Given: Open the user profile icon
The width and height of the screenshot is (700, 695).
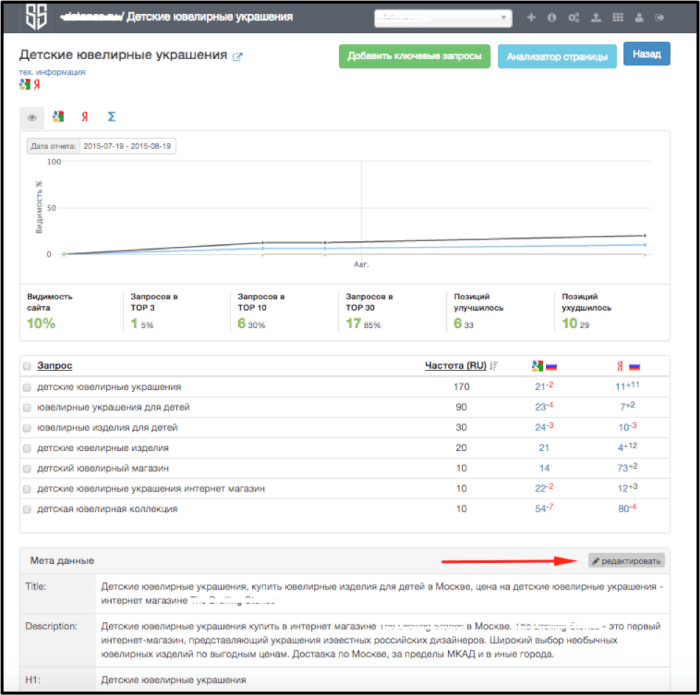Looking at the screenshot, I should tap(639, 17).
